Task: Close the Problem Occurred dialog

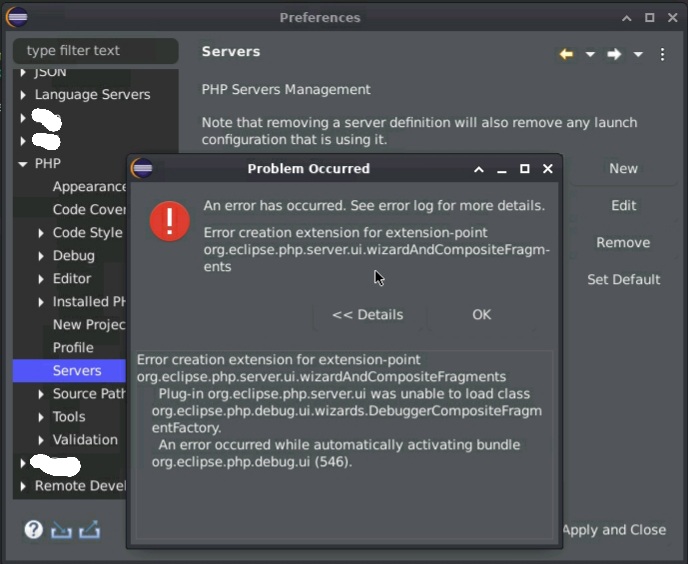Action: tap(548, 169)
